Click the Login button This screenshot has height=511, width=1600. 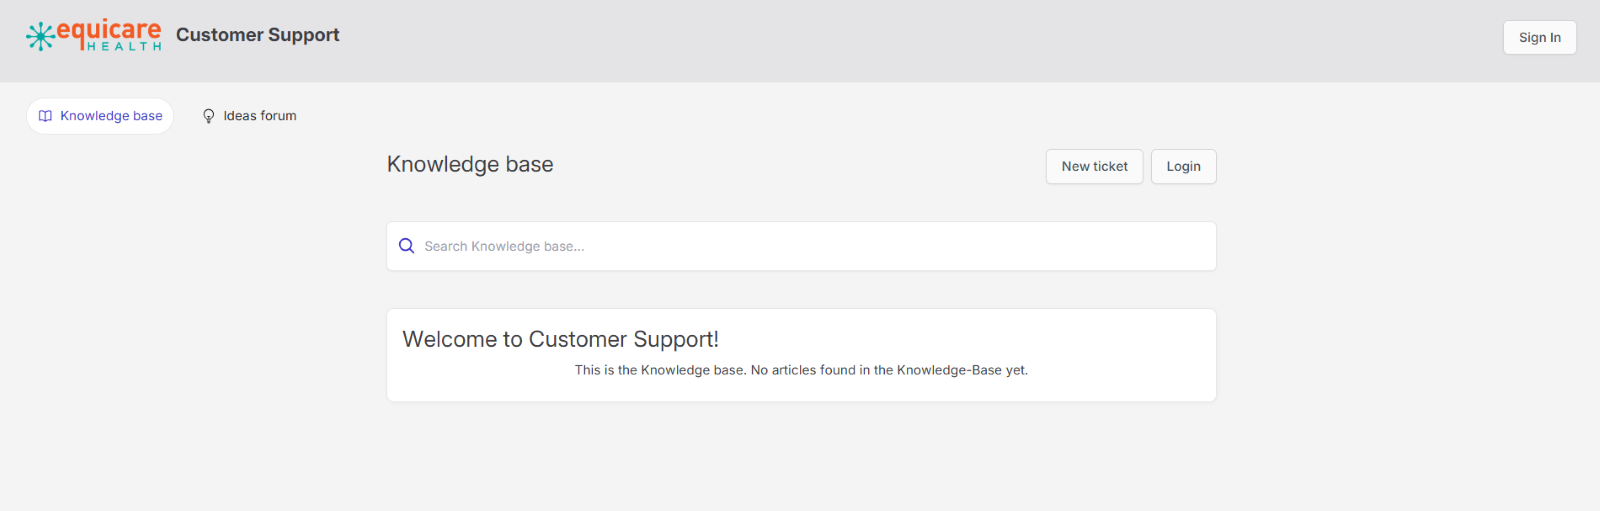1183,167
